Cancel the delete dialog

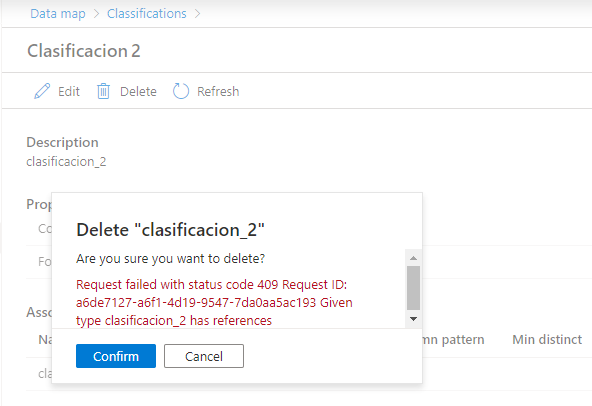coord(204,356)
